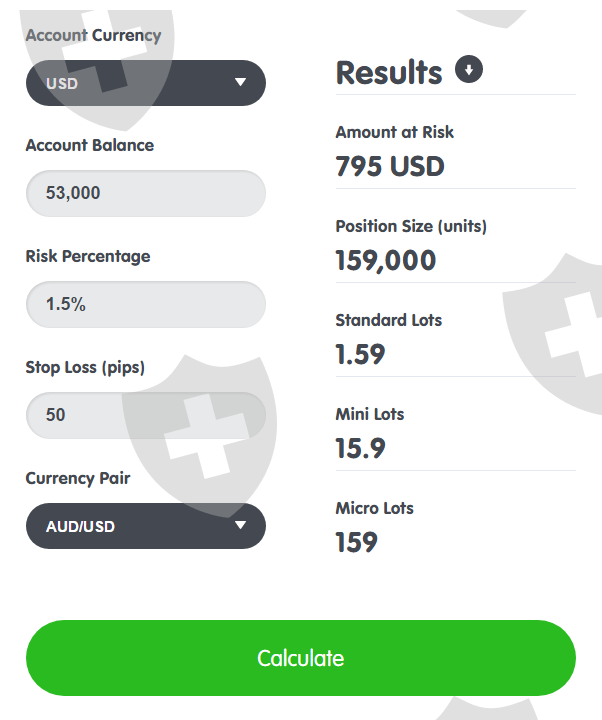The width and height of the screenshot is (602, 720).
Task: Click the Stop Loss pips field showing 50
Action: click(x=145, y=414)
